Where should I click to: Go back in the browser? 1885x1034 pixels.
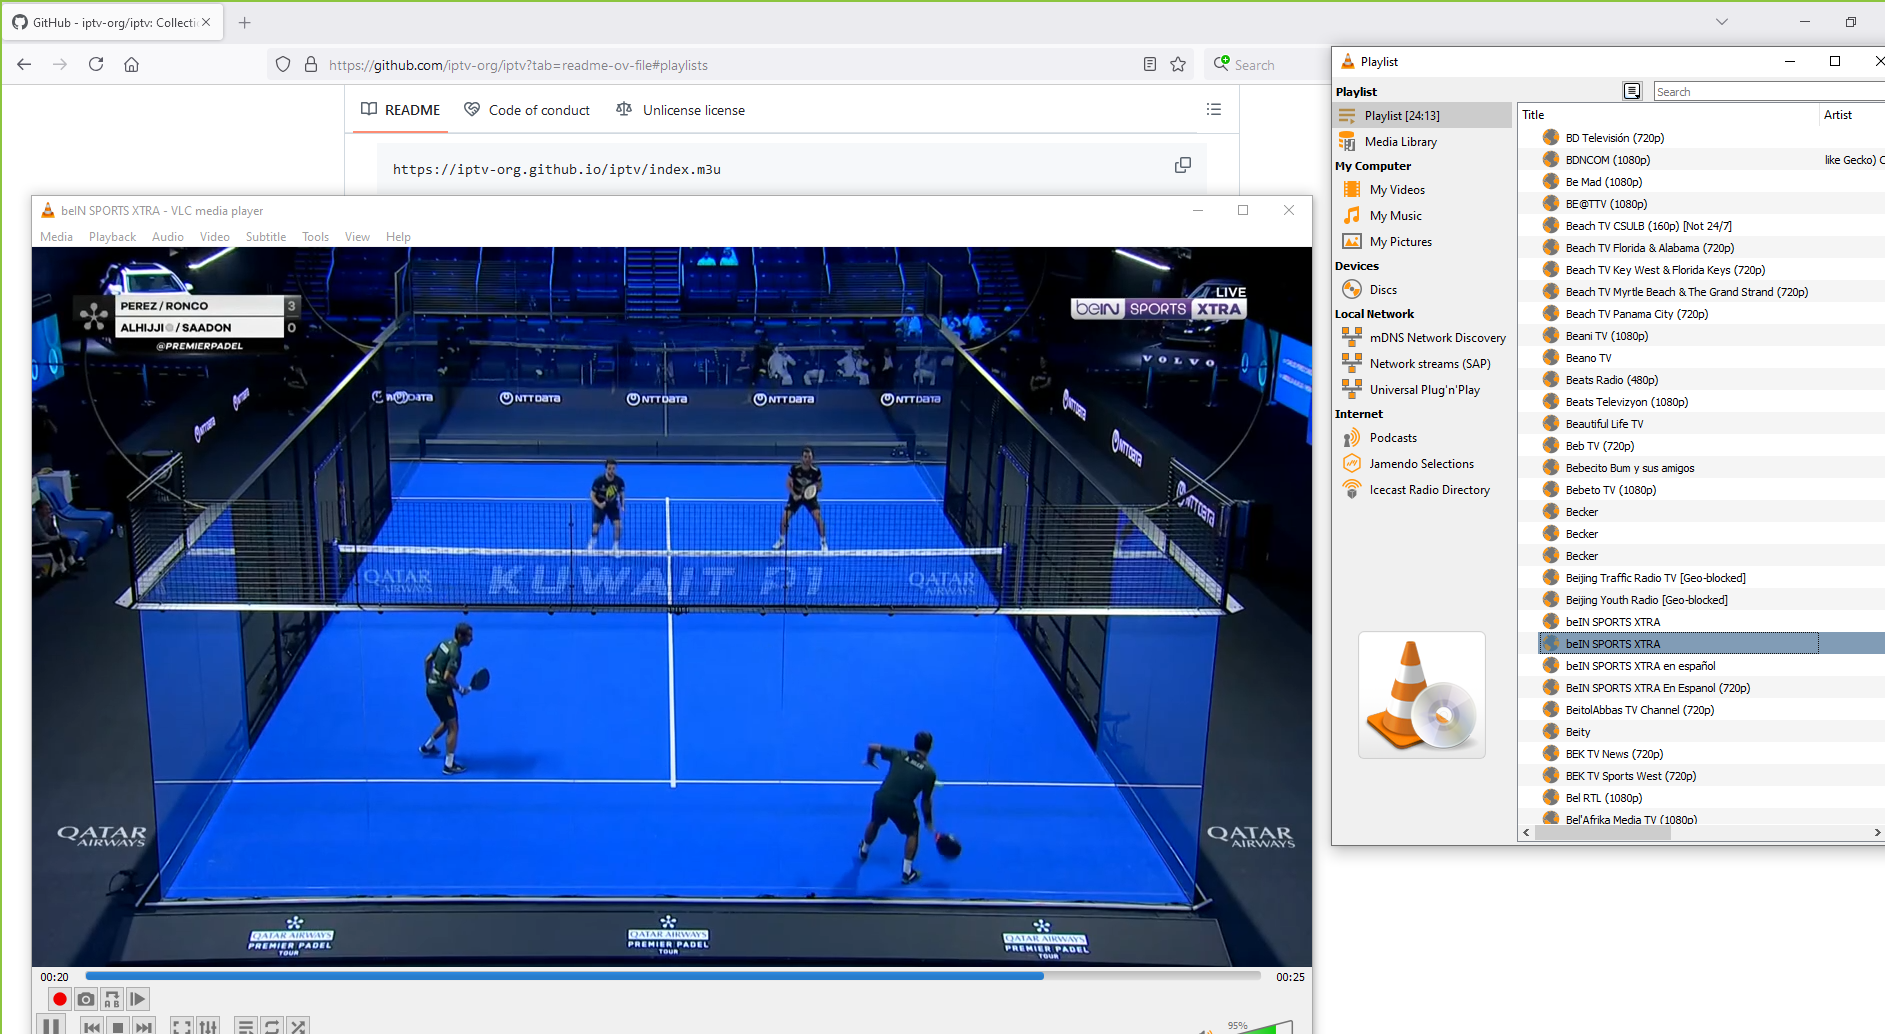click(24, 64)
